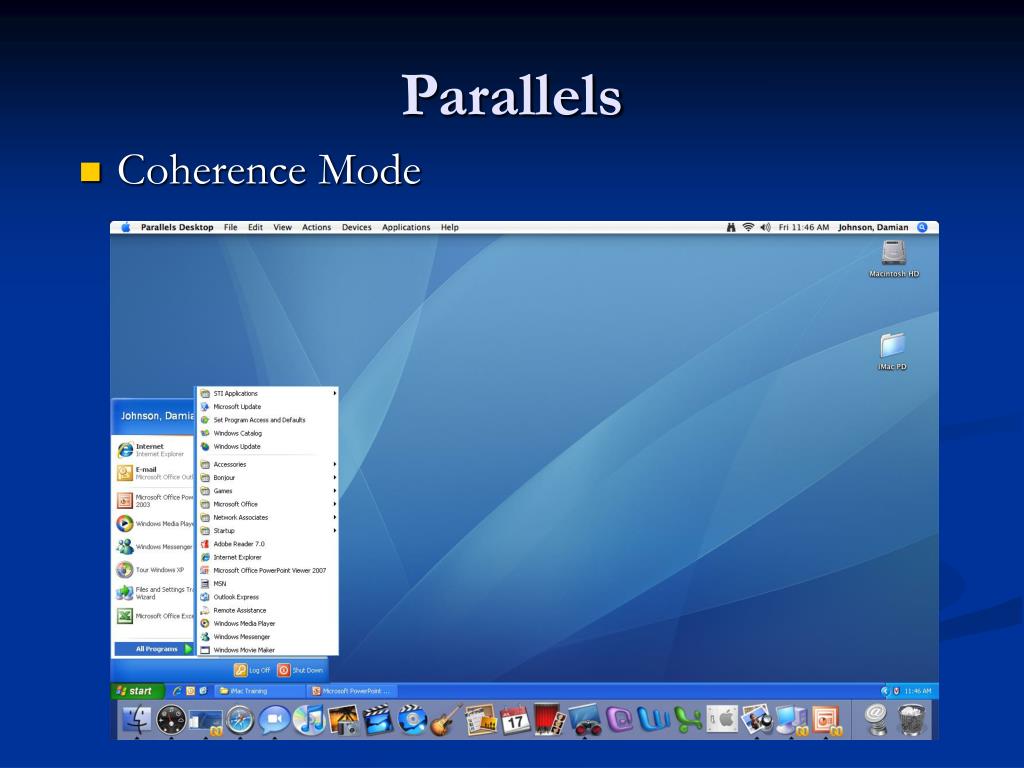Expand Microsoft Office program folder

[268, 504]
